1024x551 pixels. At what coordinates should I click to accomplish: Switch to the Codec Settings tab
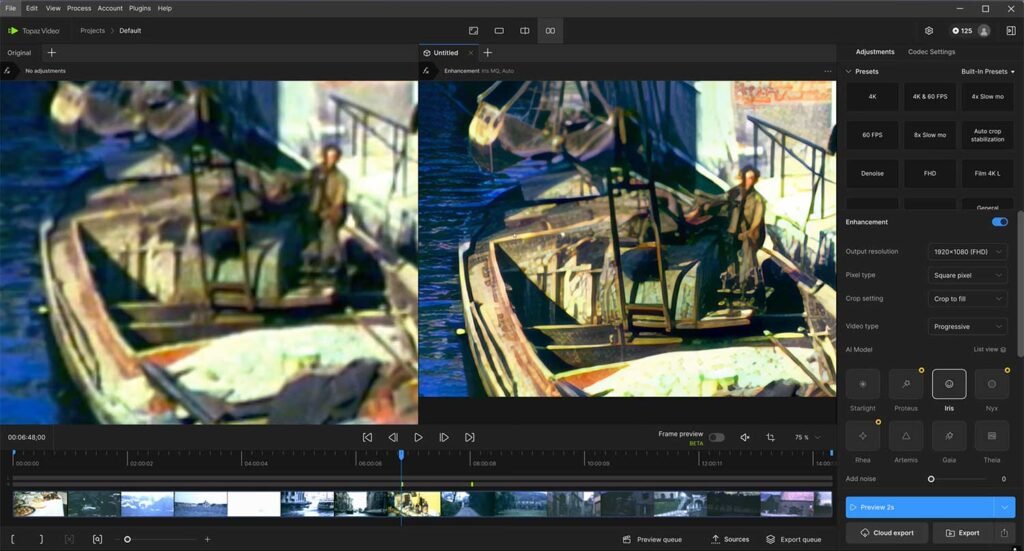pos(931,52)
